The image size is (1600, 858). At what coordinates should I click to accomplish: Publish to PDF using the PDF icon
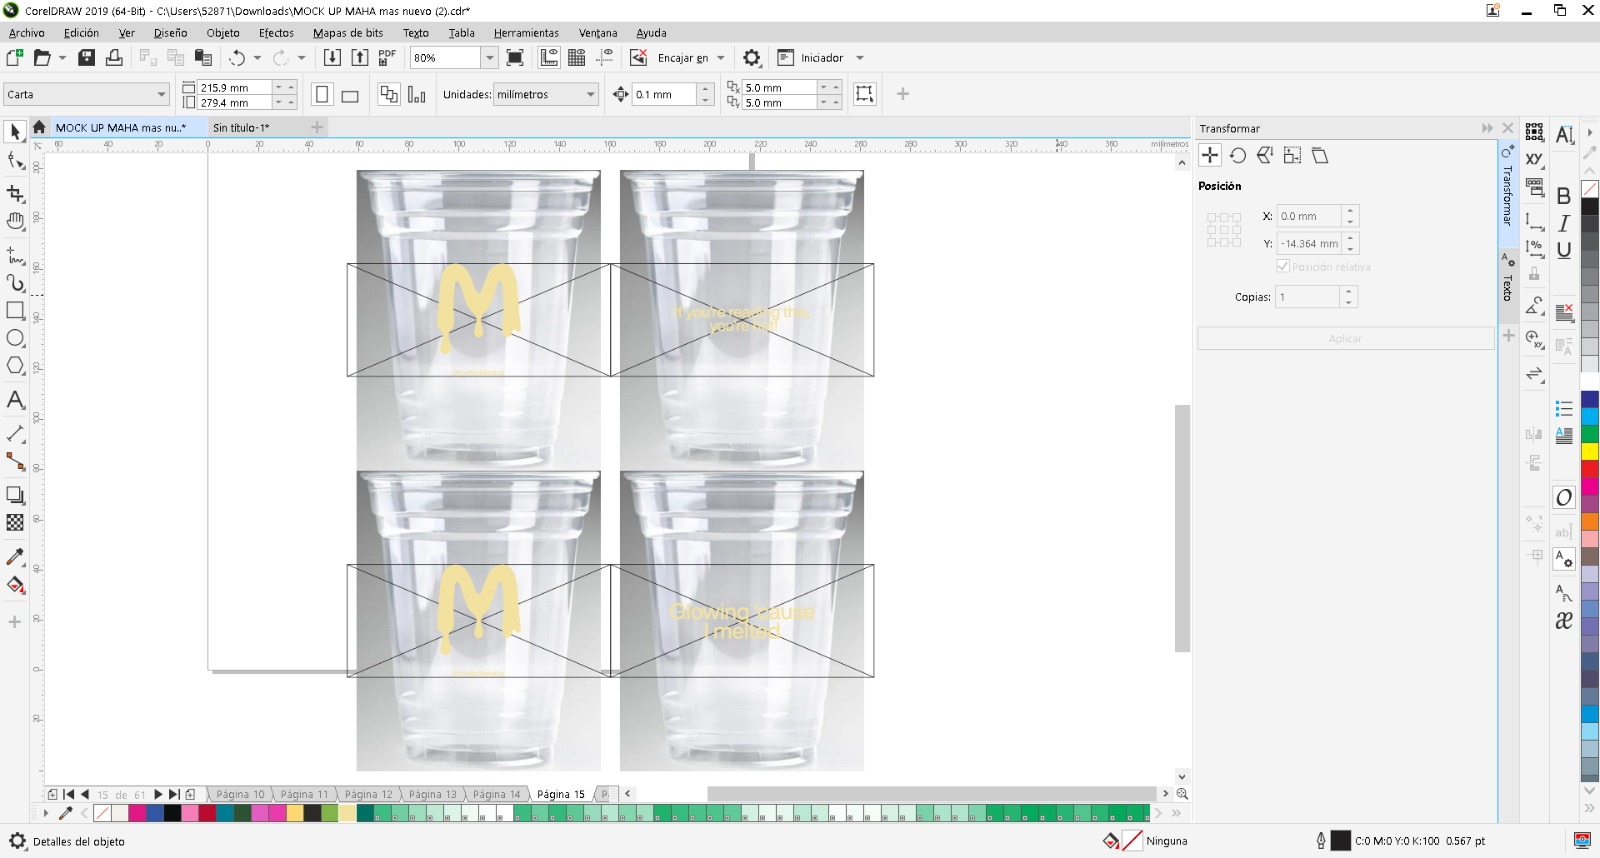tap(387, 57)
